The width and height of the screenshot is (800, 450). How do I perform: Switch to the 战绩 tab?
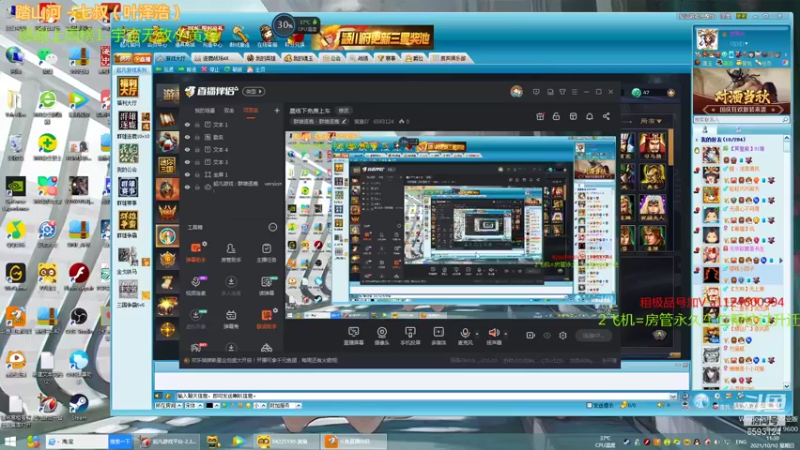pos(359,58)
